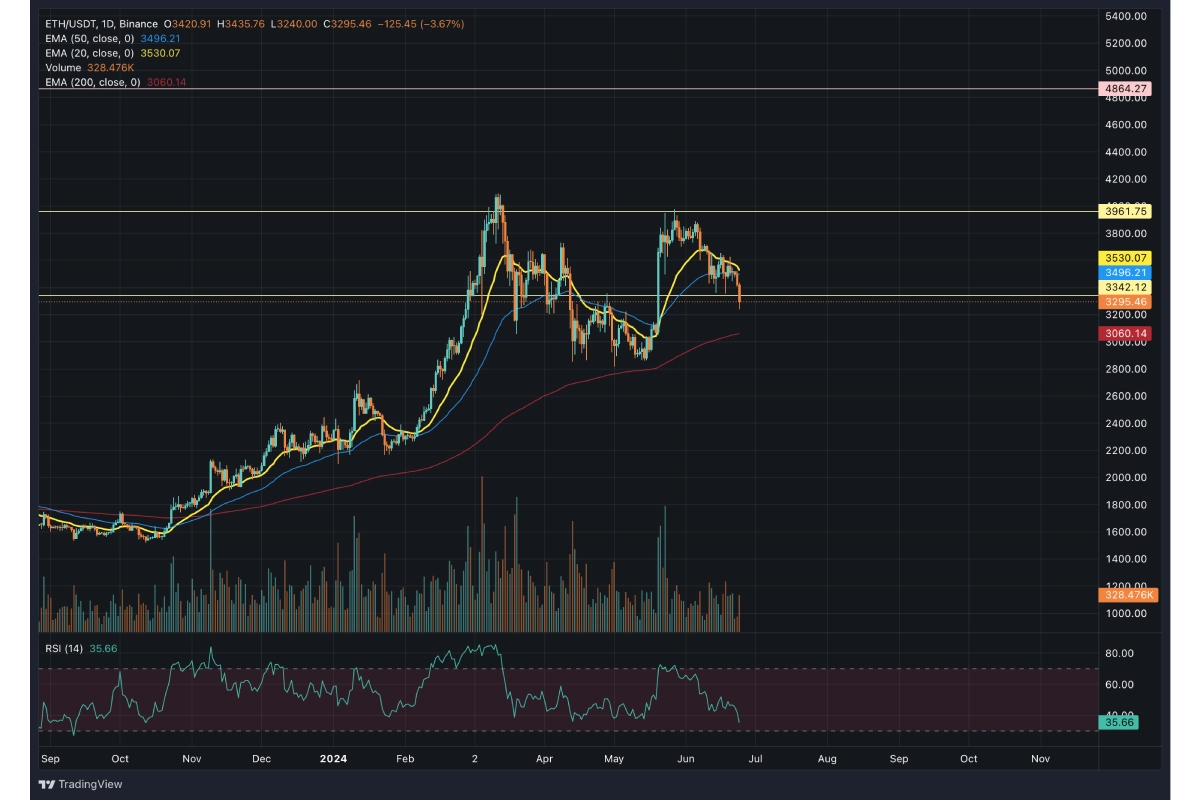Click the 2000.00 price scale tick
Viewport: 1200px width, 800px height.
coord(1126,478)
